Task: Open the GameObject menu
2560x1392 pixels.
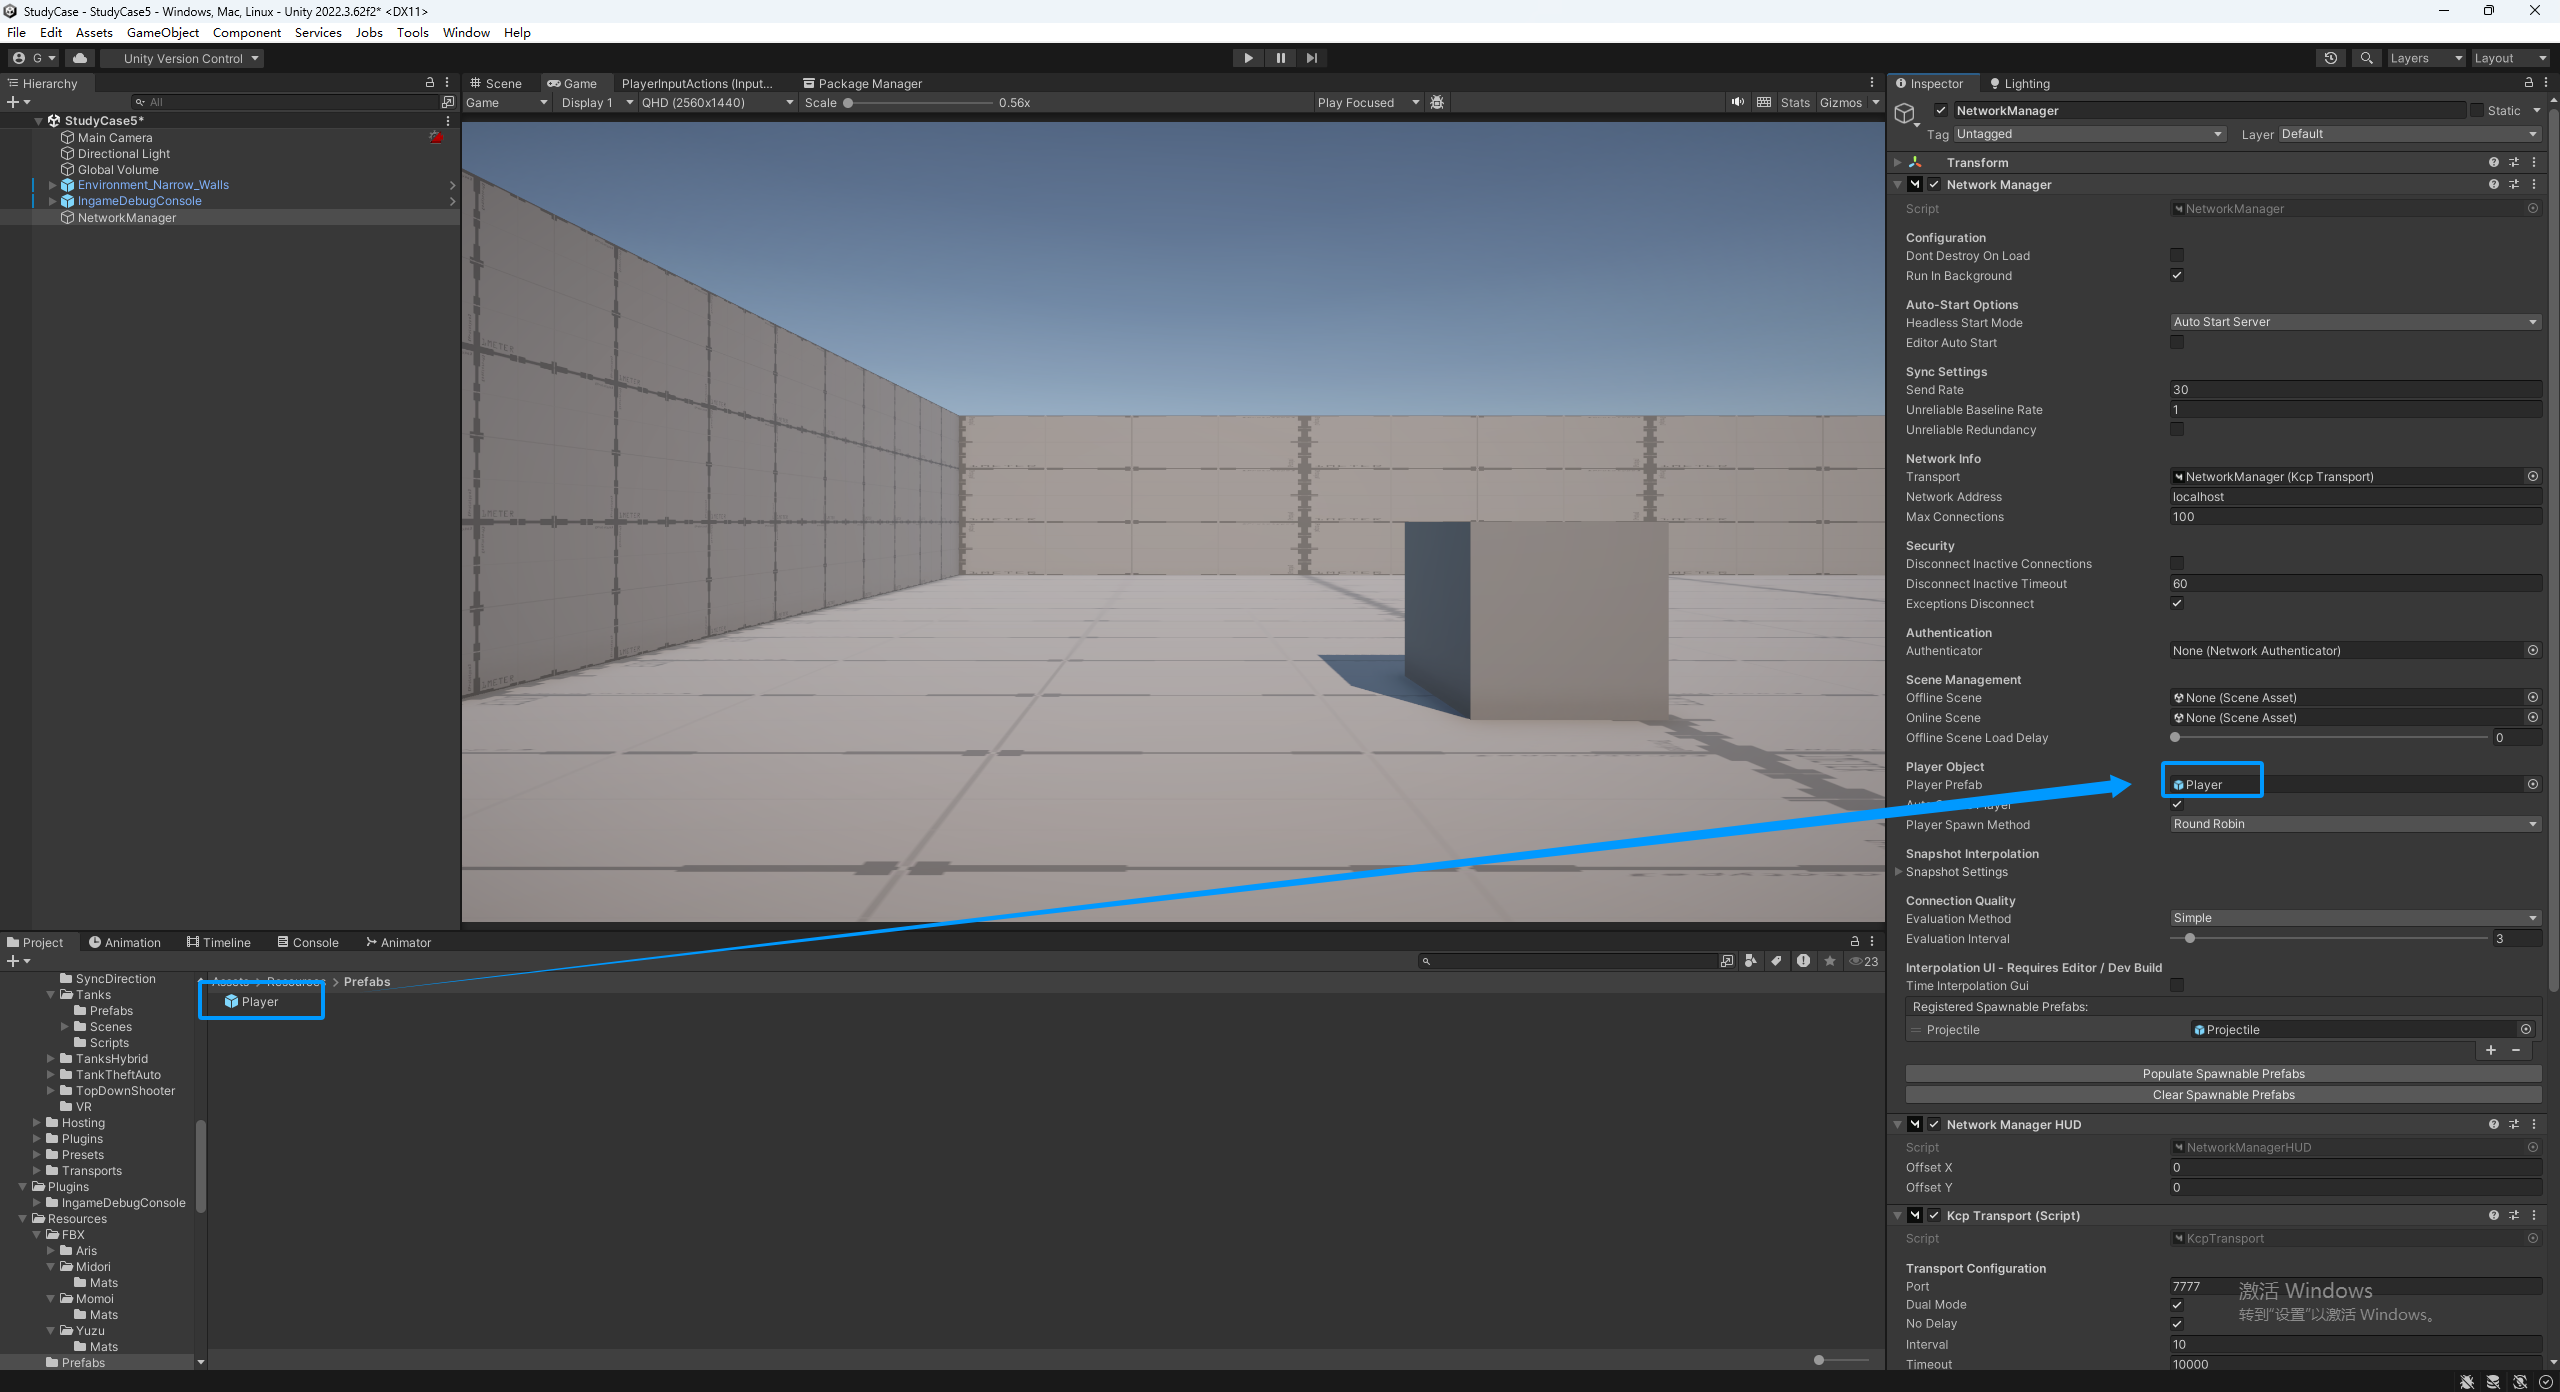Action: tap(162, 32)
